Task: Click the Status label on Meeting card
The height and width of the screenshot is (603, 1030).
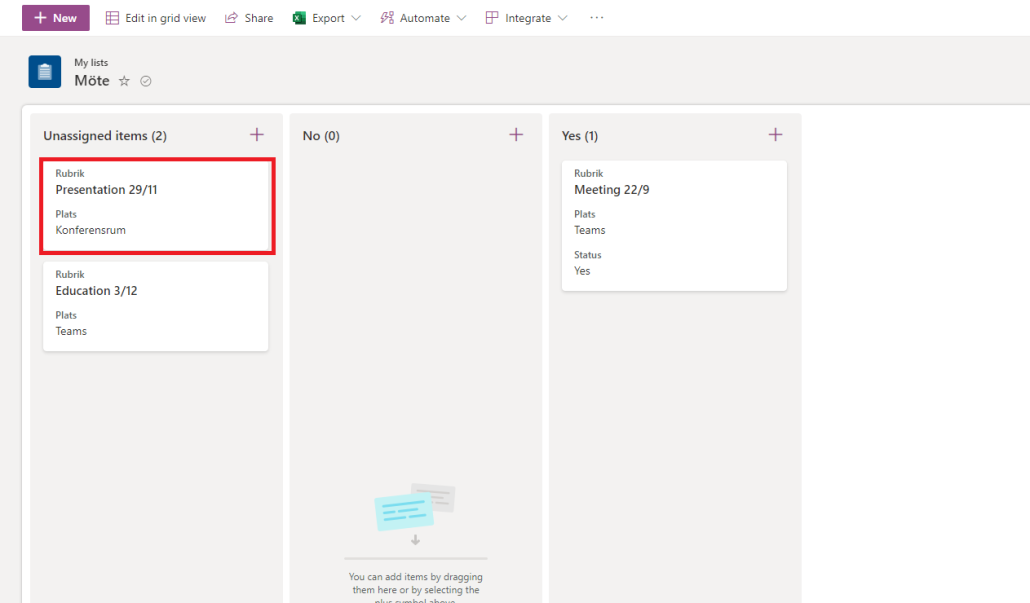Action: tap(588, 255)
